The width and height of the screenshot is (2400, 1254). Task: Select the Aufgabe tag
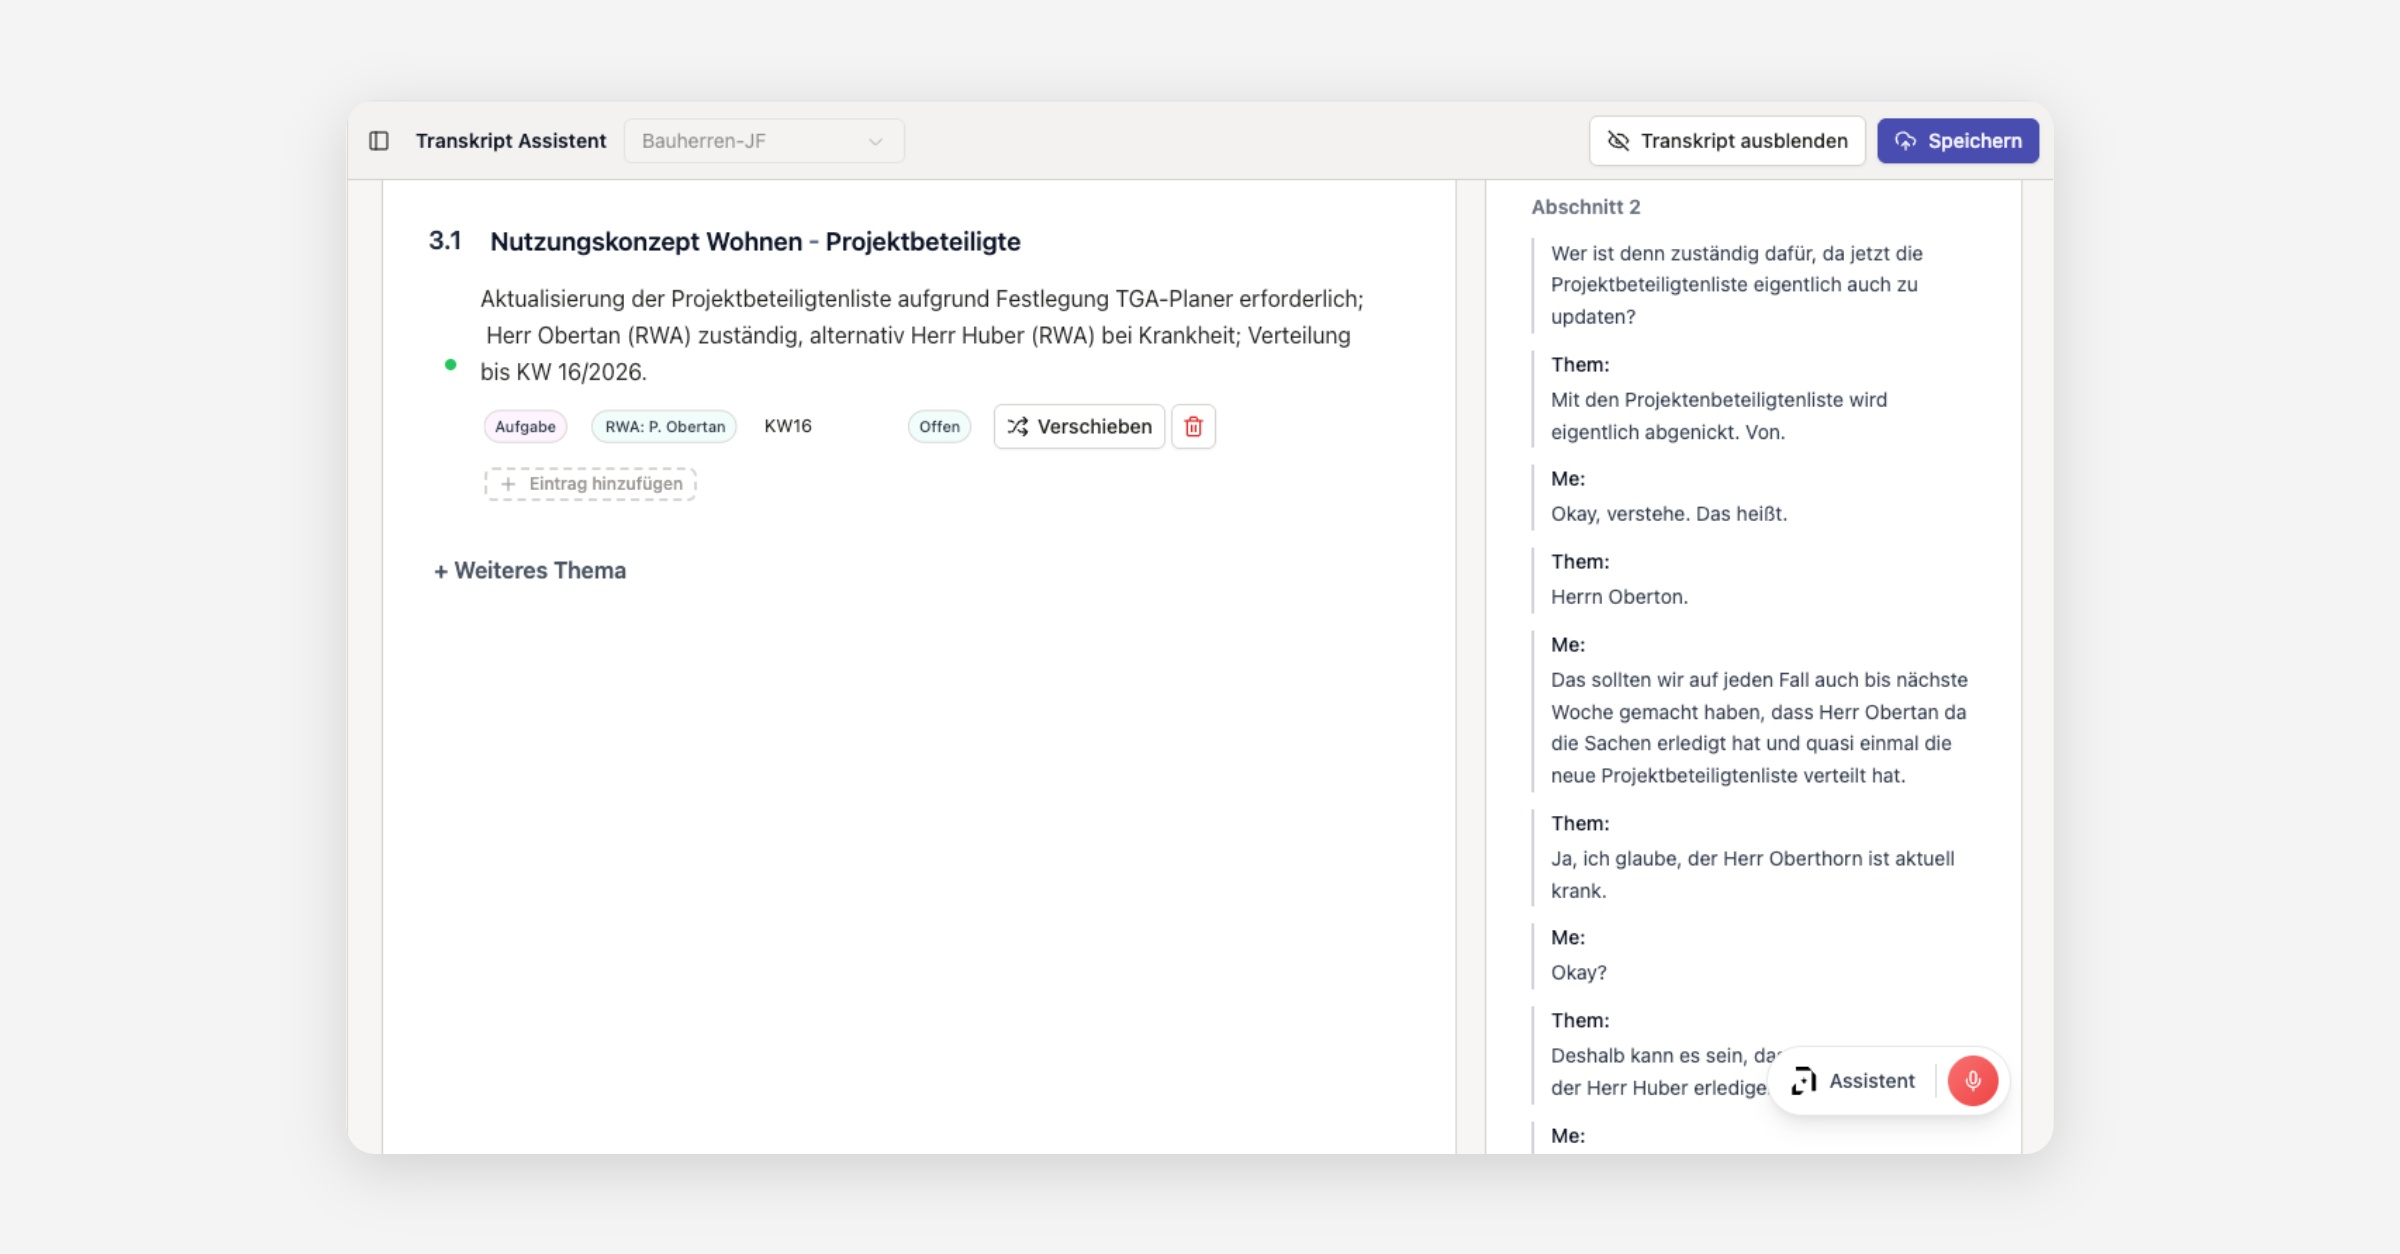point(525,427)
